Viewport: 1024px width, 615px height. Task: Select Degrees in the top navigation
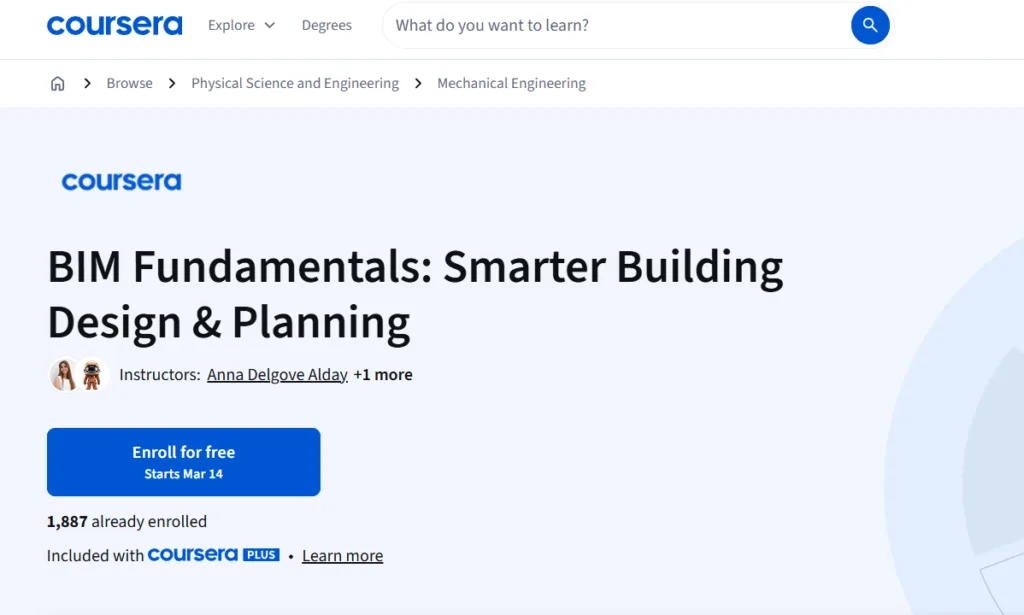[326, 25]
